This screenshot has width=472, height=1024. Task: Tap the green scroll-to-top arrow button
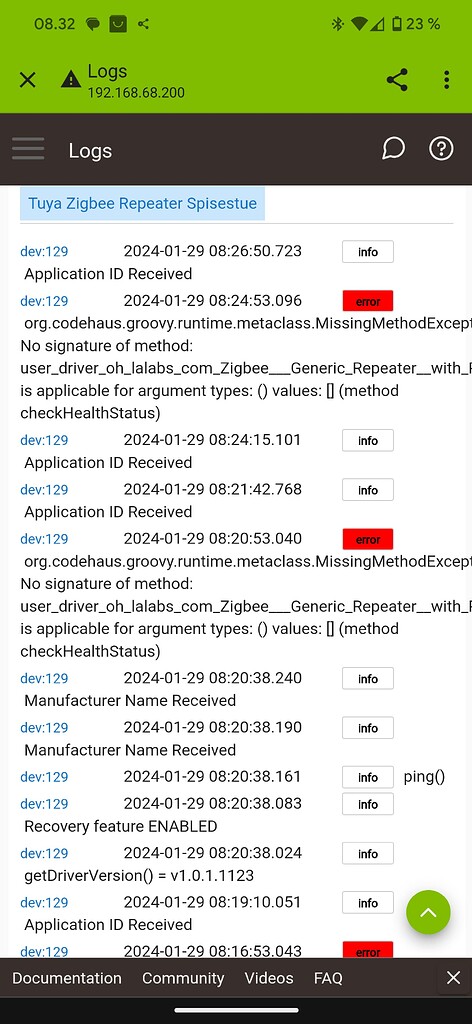point(428,912)
